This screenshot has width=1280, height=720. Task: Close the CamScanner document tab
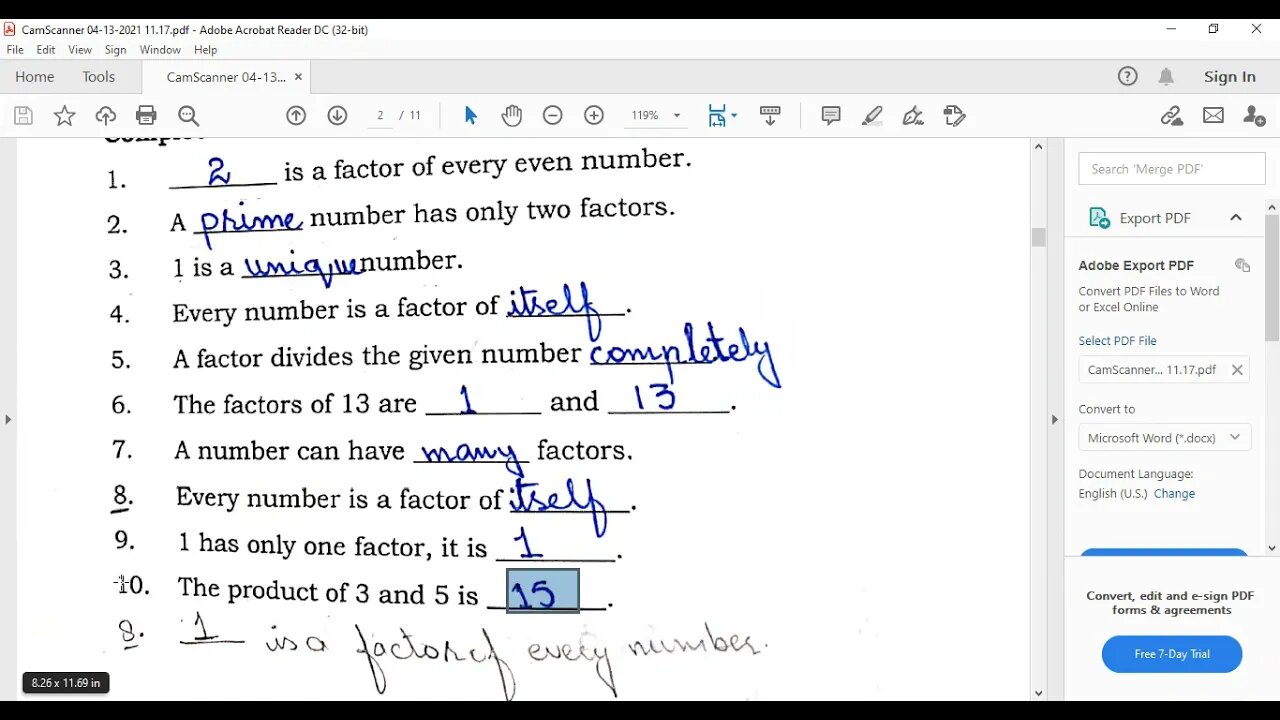pyautogui.click(x=299, y=77)
